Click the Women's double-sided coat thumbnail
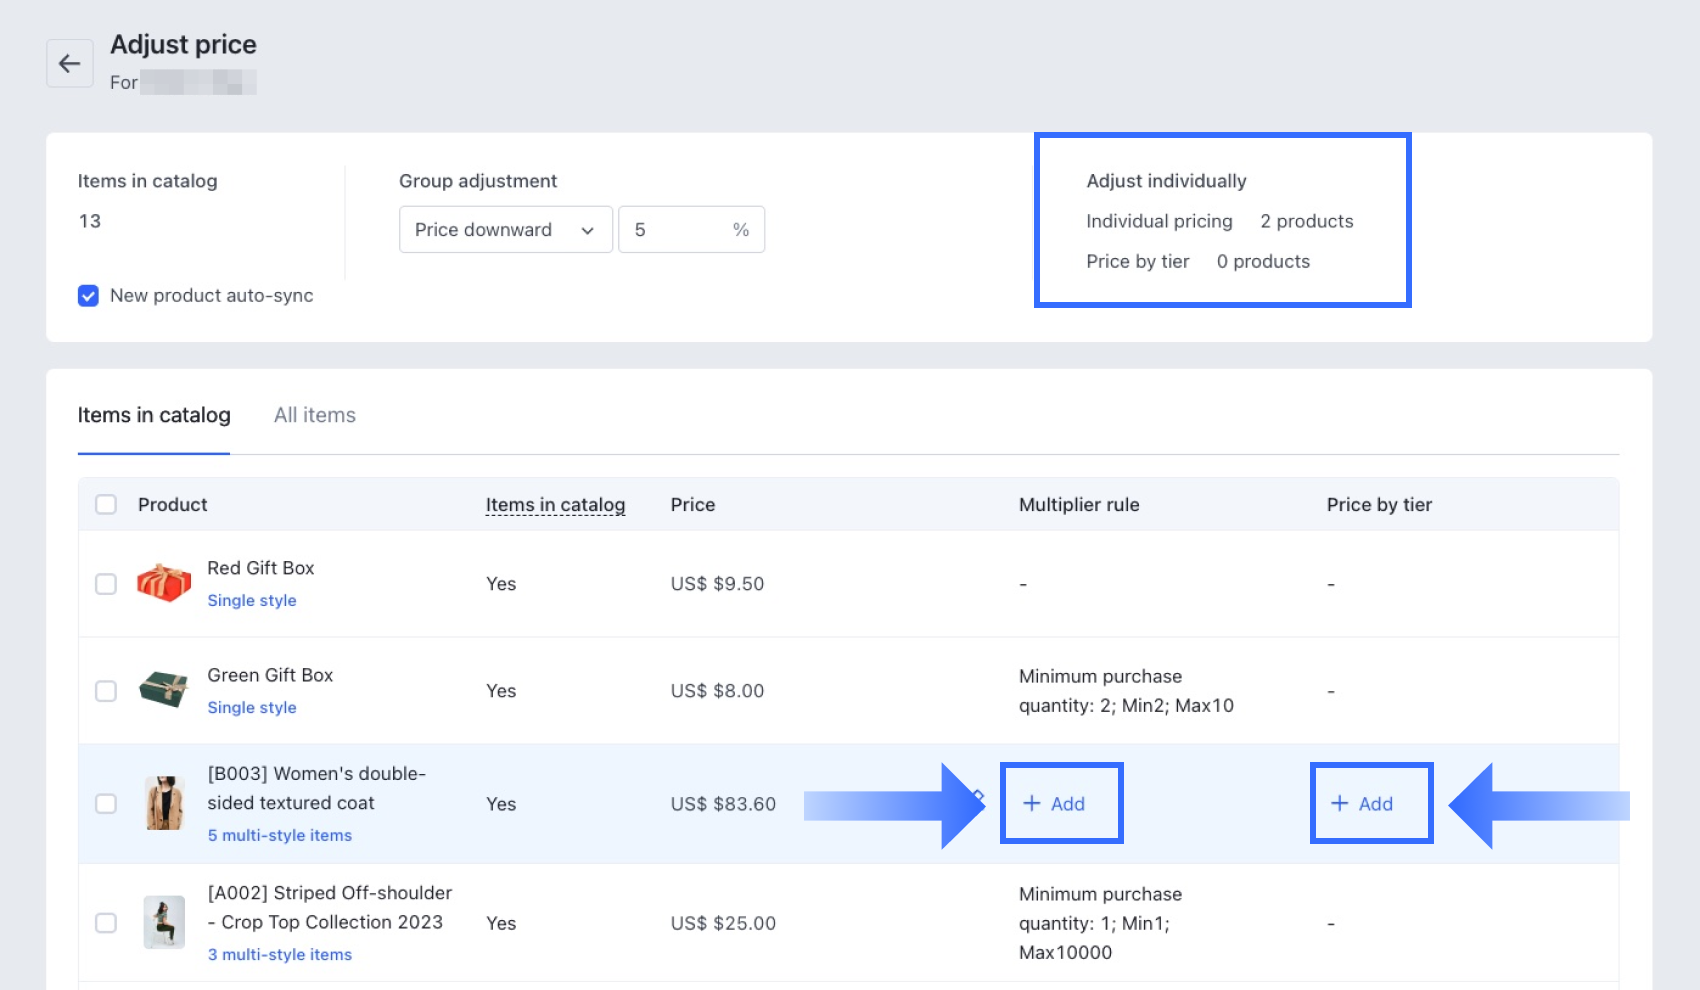Screen dimensions: 1700x990 [164, 803]
